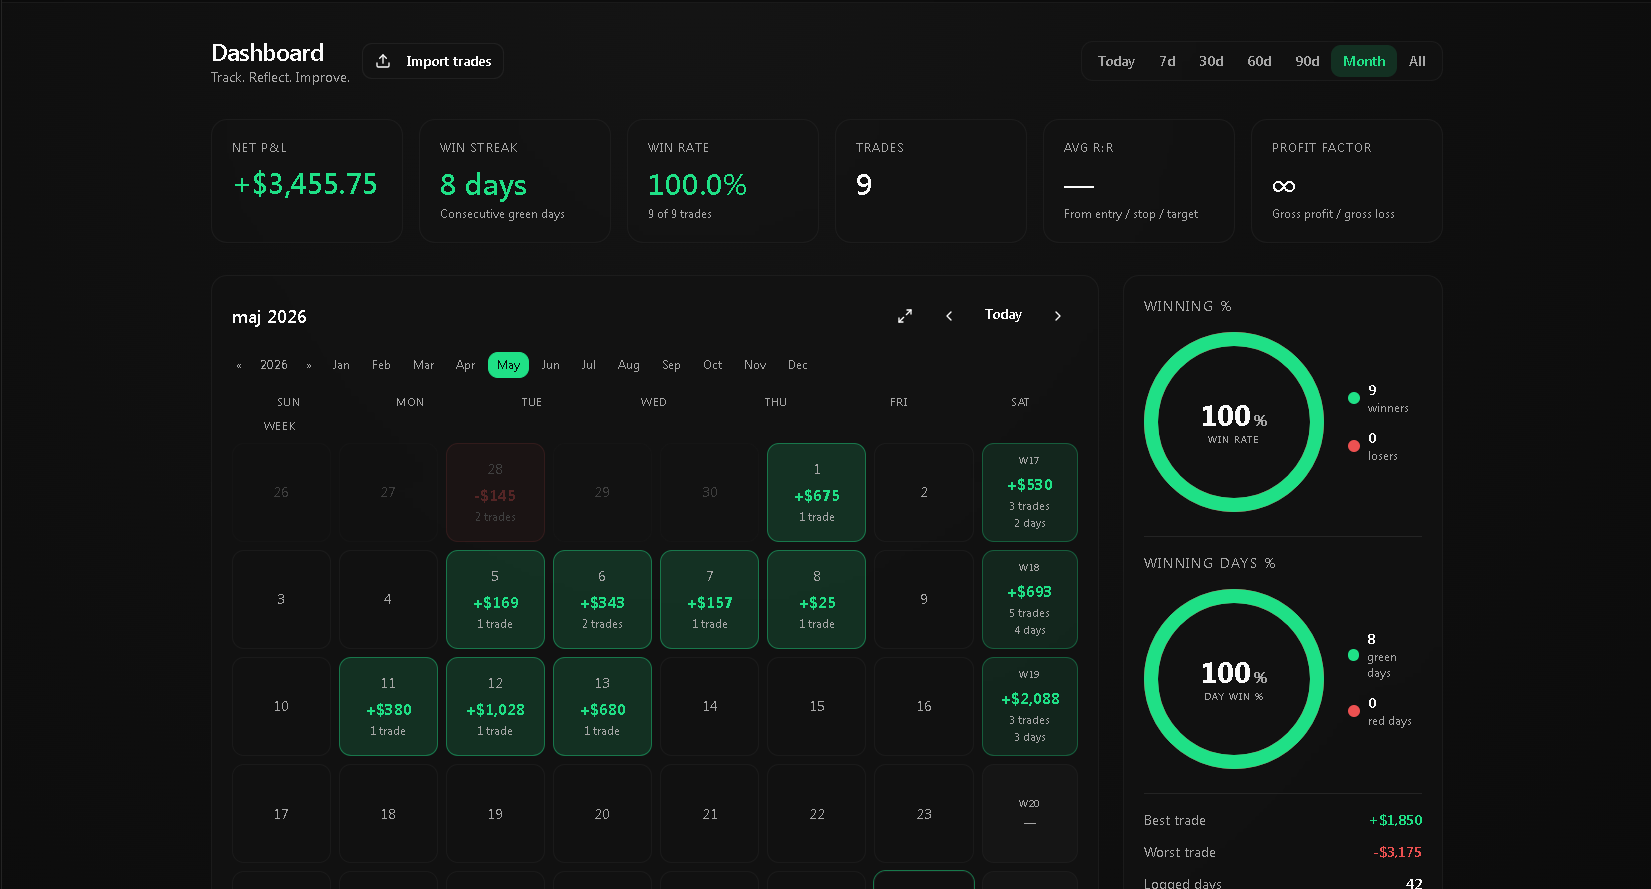Switch calendar to Feb
Screen dimensions: 1651x889
381,365
